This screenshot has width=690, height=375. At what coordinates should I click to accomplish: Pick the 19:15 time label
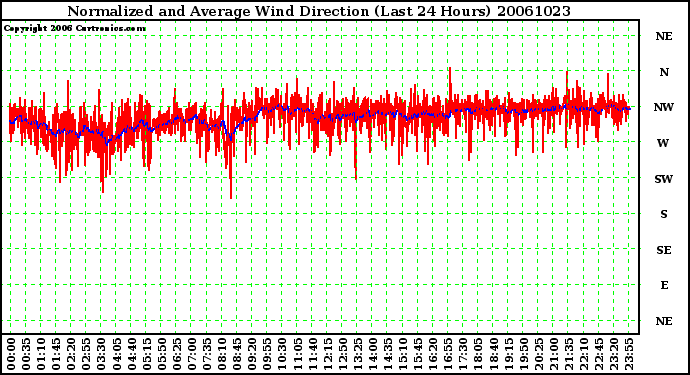(x=508, y=354)
